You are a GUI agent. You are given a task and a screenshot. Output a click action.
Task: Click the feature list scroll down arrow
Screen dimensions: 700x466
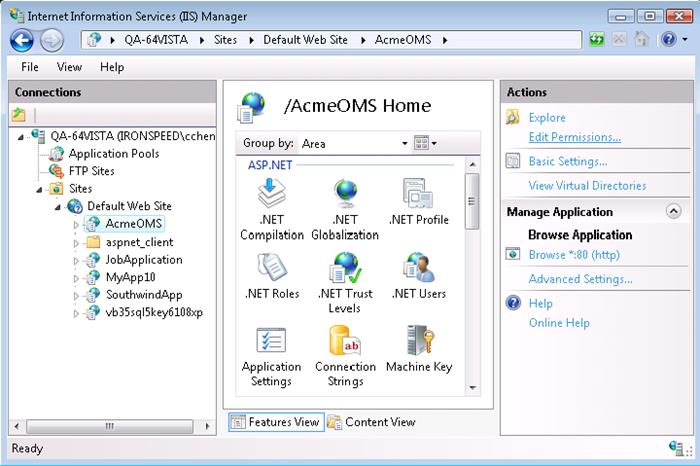coord(472,387)
